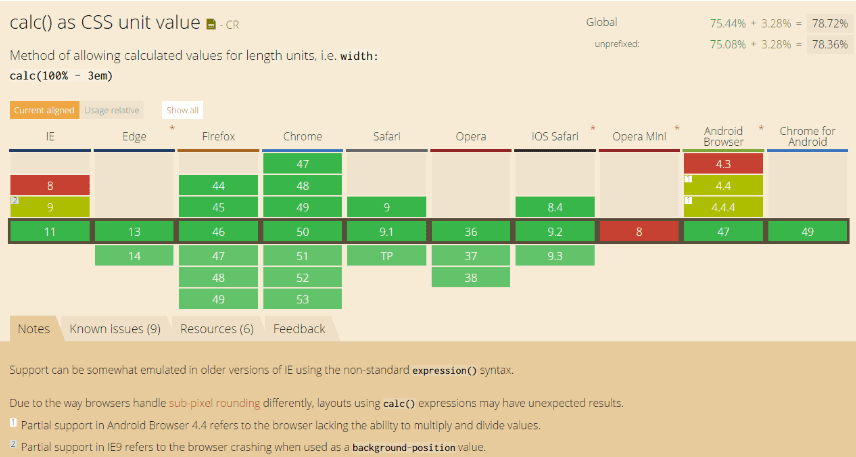
Task: Click the asterisk note next to Edge
Action: (173, 129)
